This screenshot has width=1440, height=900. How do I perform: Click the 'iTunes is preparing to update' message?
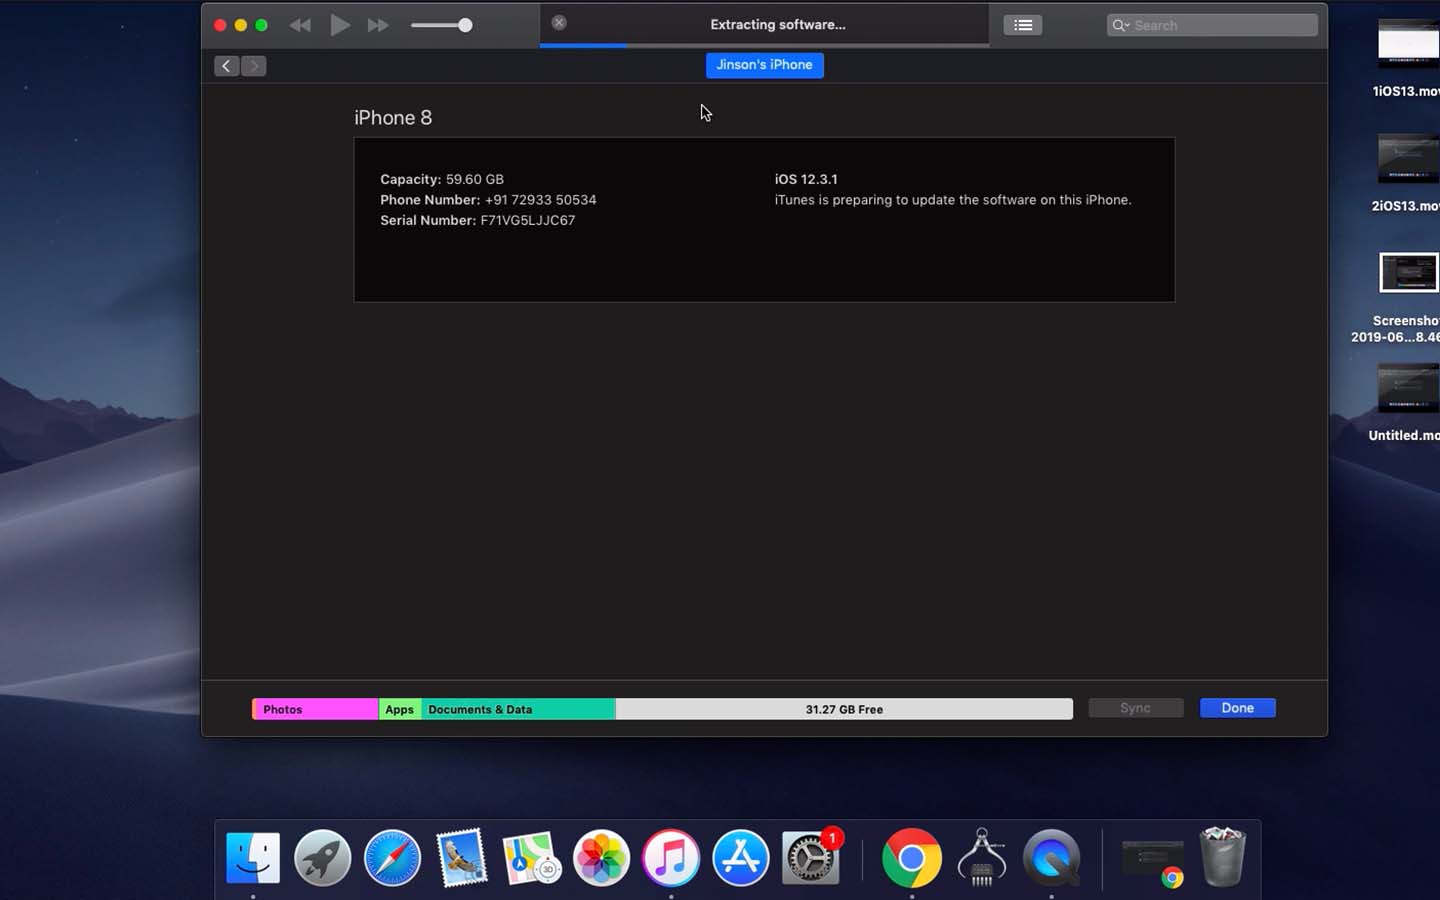(953, 200)
